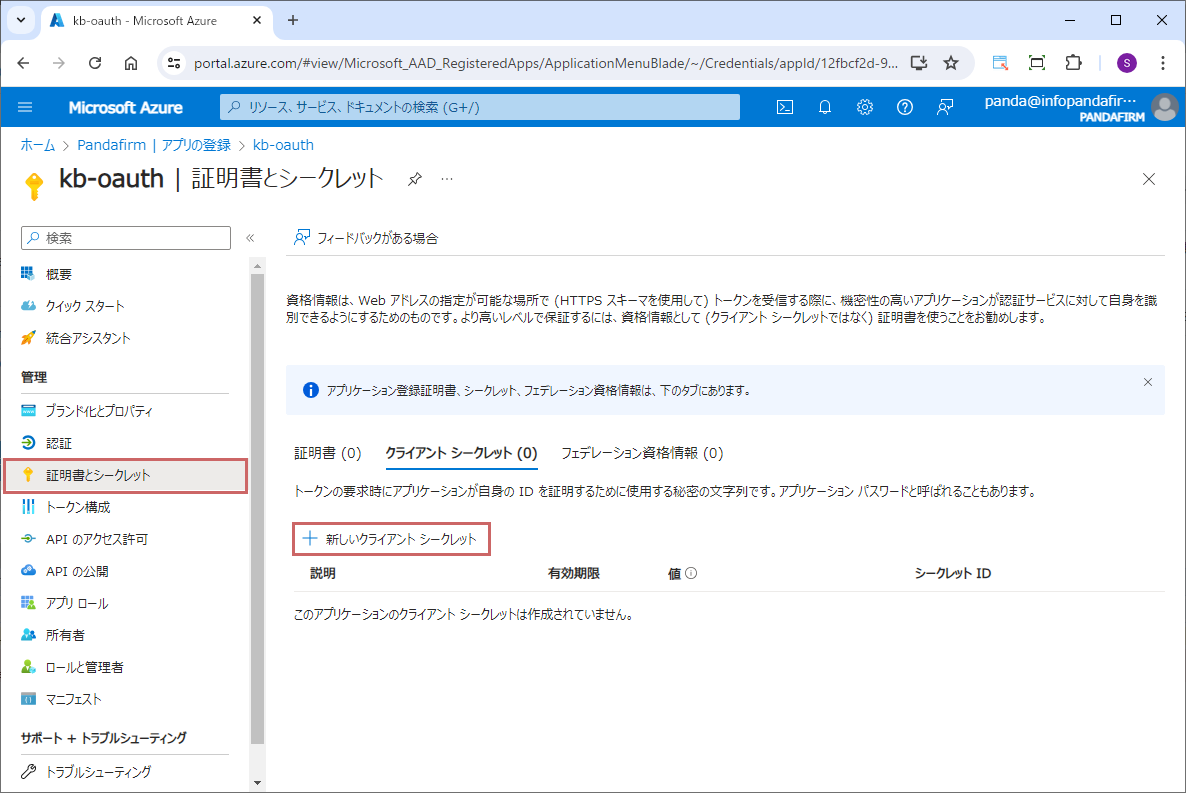Image resolution: width=1186 pixels, height=793 pixels.
Task: Open the notifications bell
Action: [x=825, y=107]
